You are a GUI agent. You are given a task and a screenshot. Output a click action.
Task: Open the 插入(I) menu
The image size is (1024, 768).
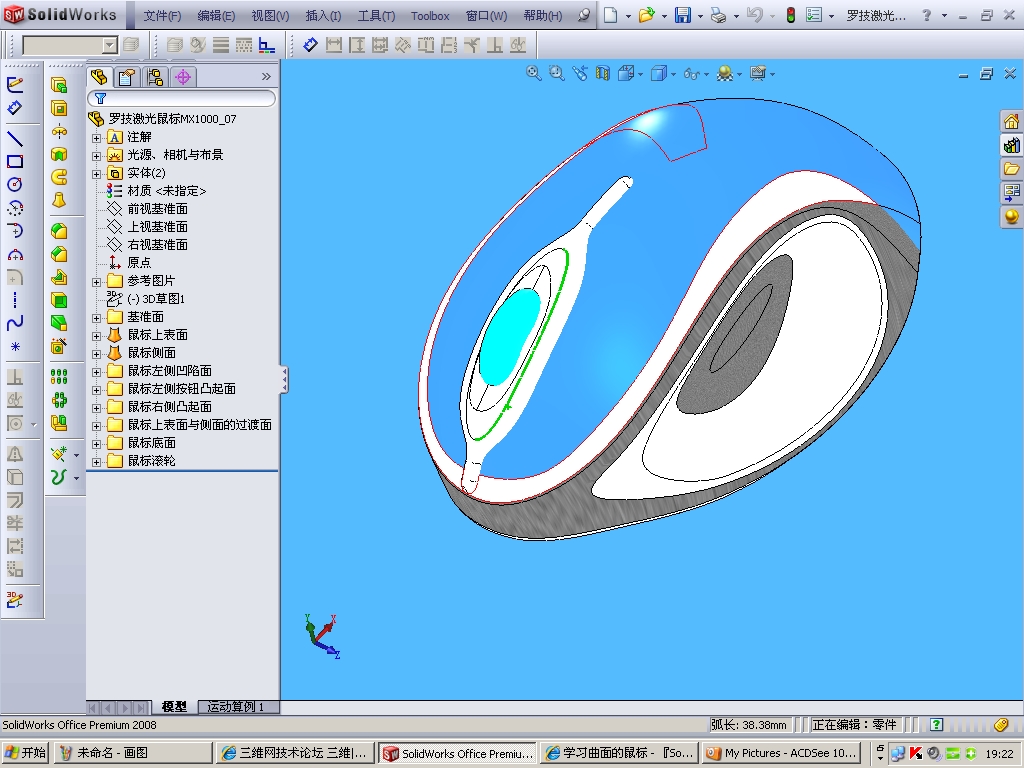[x=323, y=16]
